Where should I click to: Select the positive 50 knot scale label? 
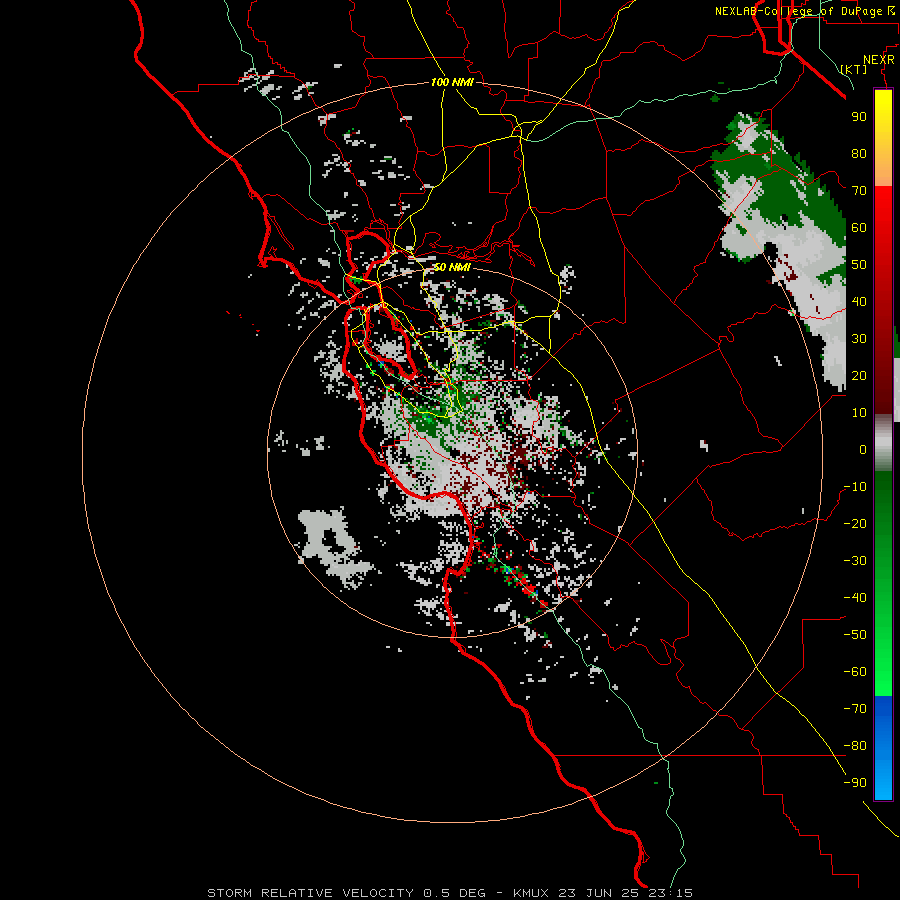click(859, 265)
